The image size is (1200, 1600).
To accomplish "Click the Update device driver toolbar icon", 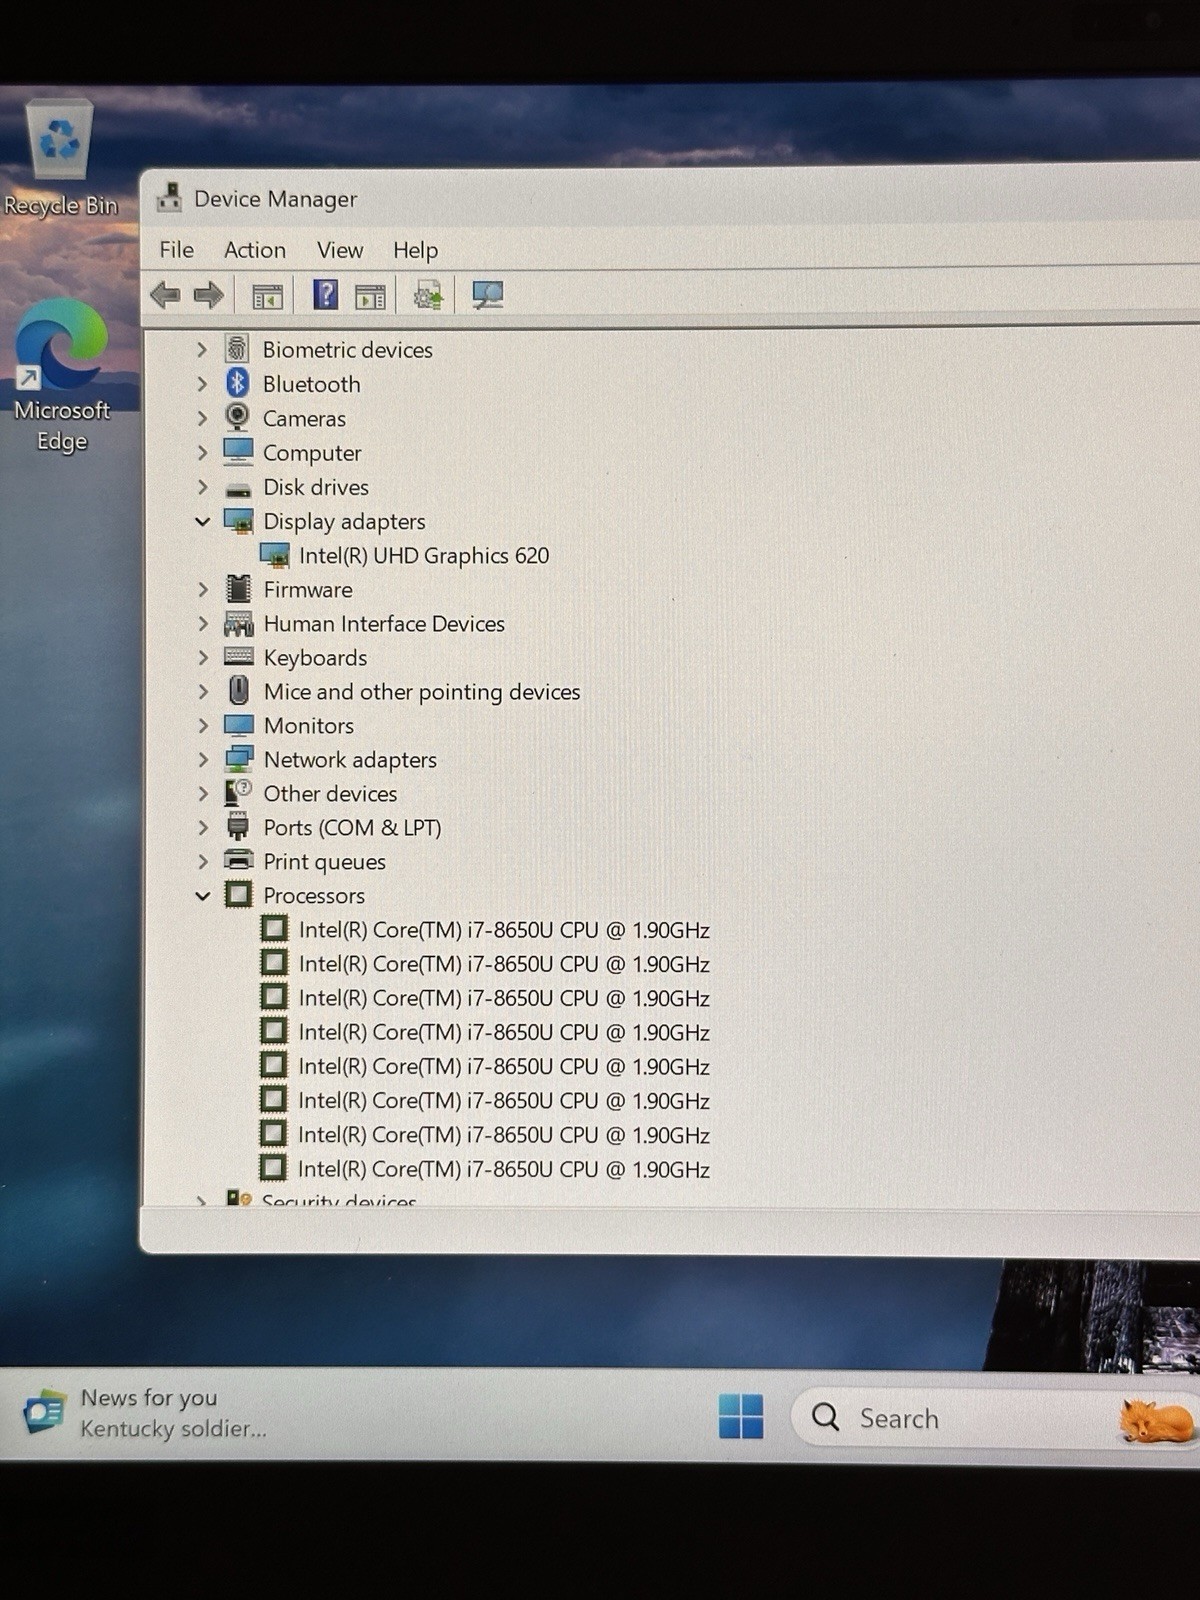I will coord(428,296).
